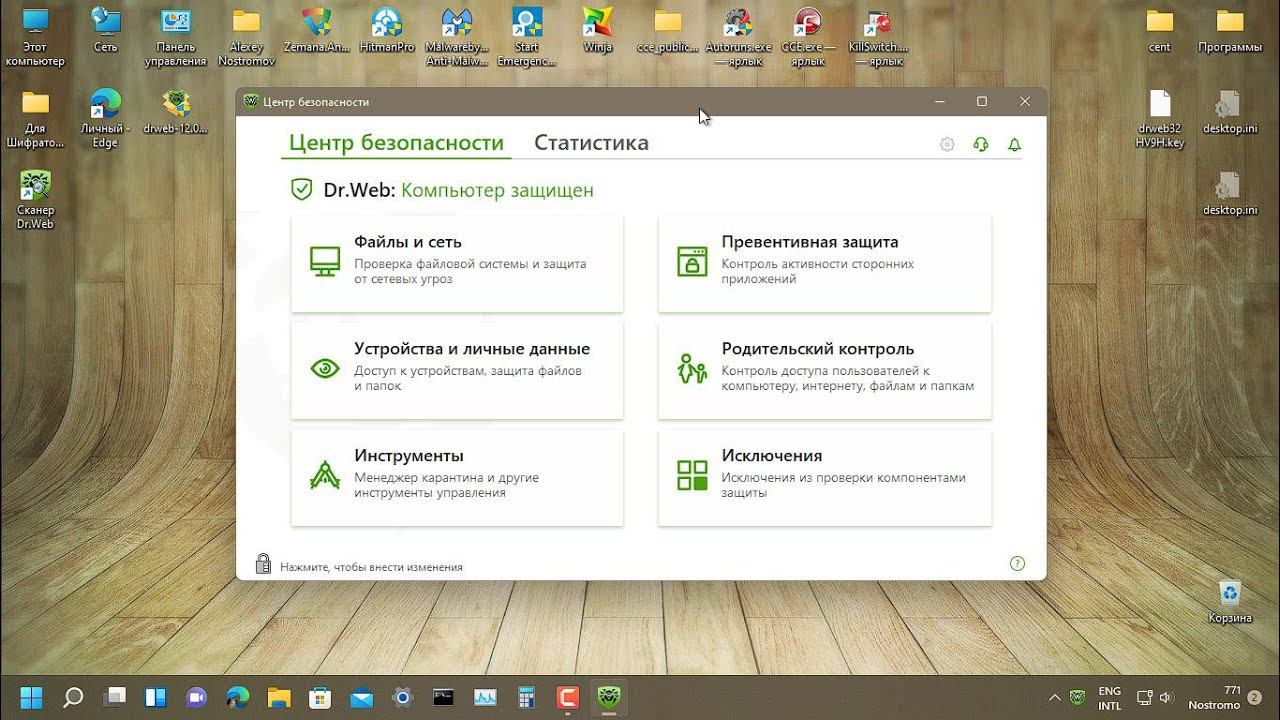Open the Widgets taskbar icon
The height and width of the screenshot is (720, 1280).
click(156, 696)
